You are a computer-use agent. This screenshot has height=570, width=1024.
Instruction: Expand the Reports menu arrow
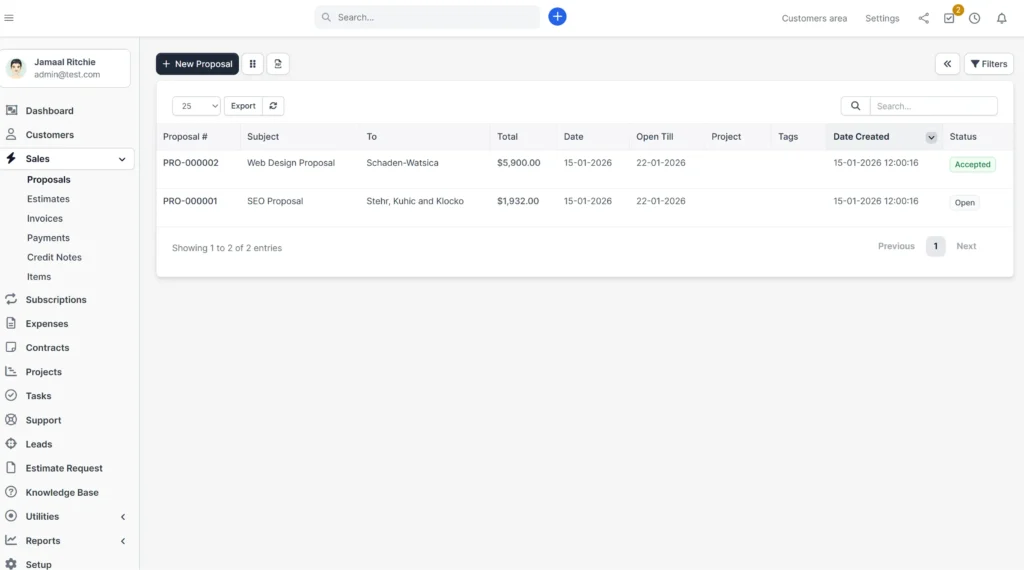click(123, 541)
